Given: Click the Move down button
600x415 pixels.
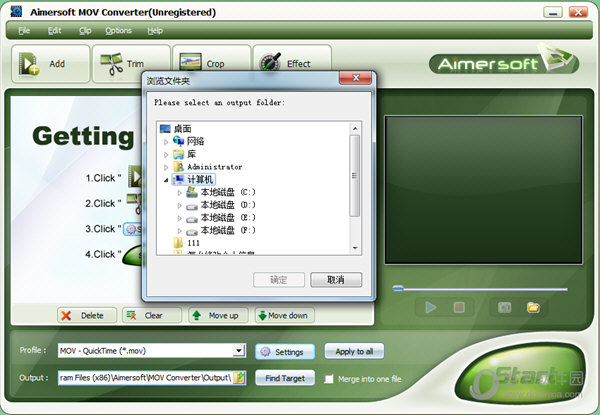Looking at the screenshot, I should pos(284,316).
